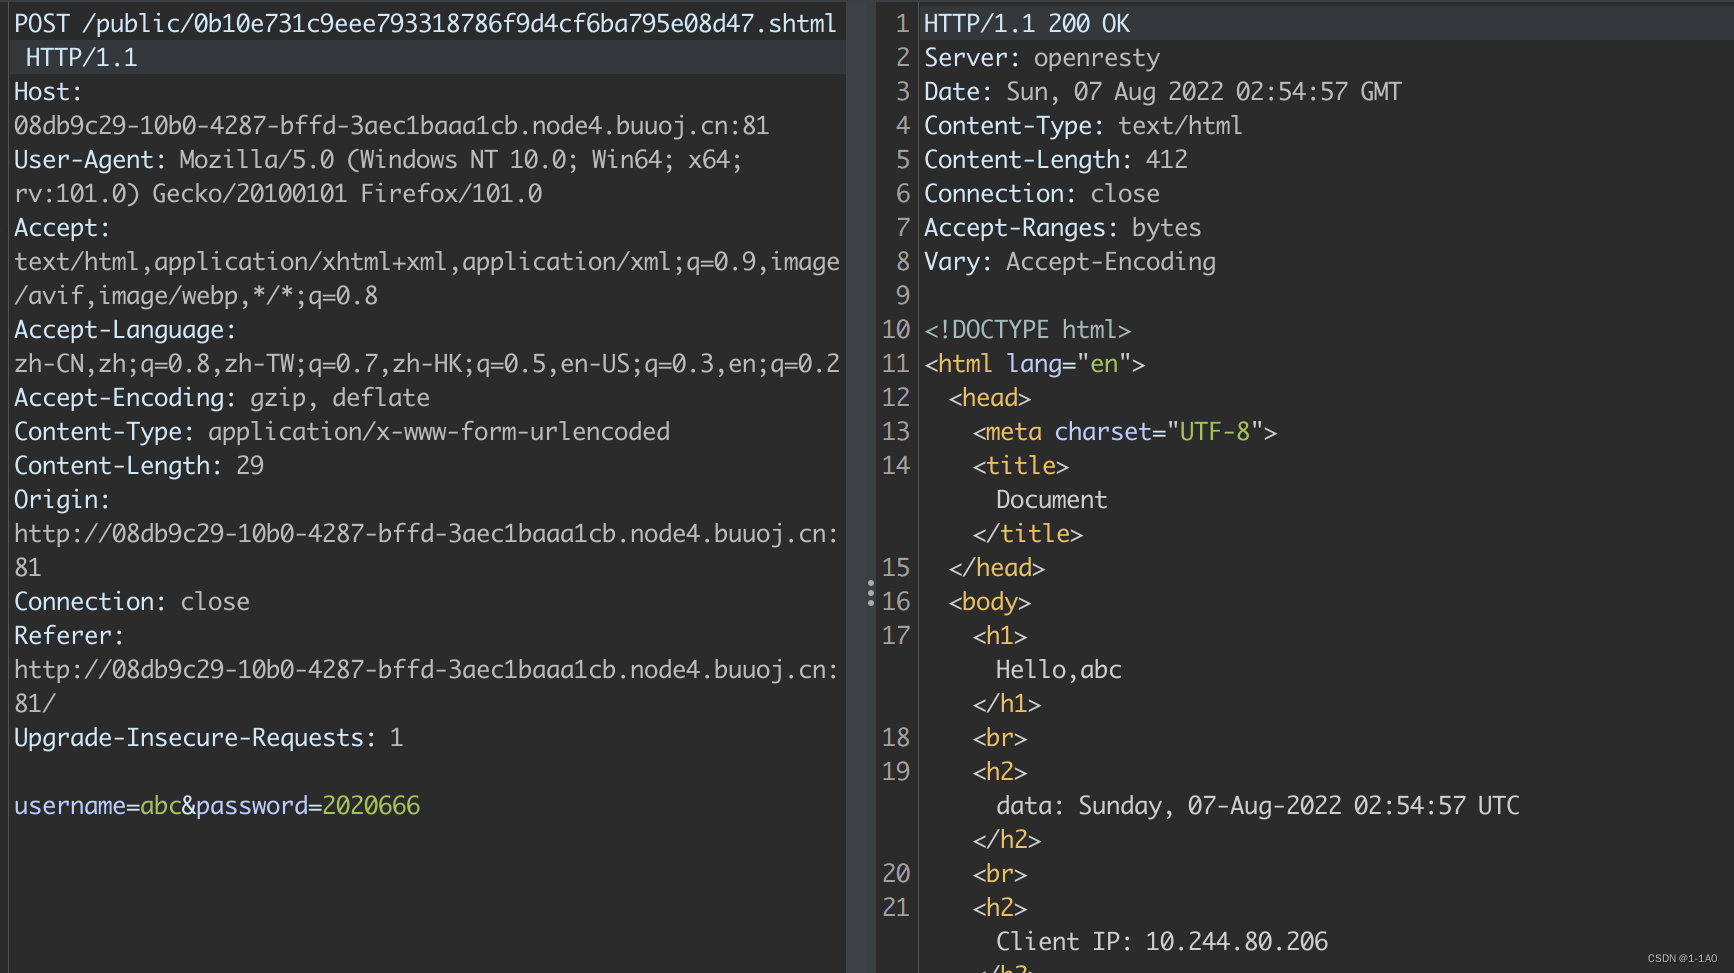Viewport: 1734px width, 973px height.
Task: Click the response Date header line
Action: 1162,92
